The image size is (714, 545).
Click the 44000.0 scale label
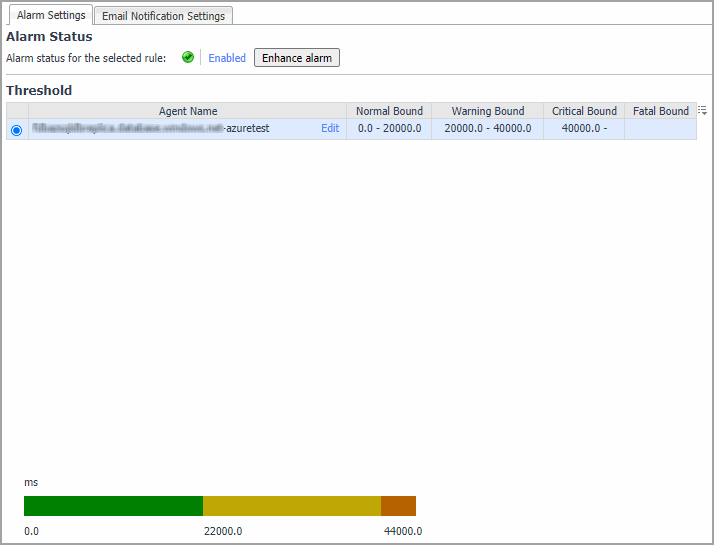click(403, 531)
